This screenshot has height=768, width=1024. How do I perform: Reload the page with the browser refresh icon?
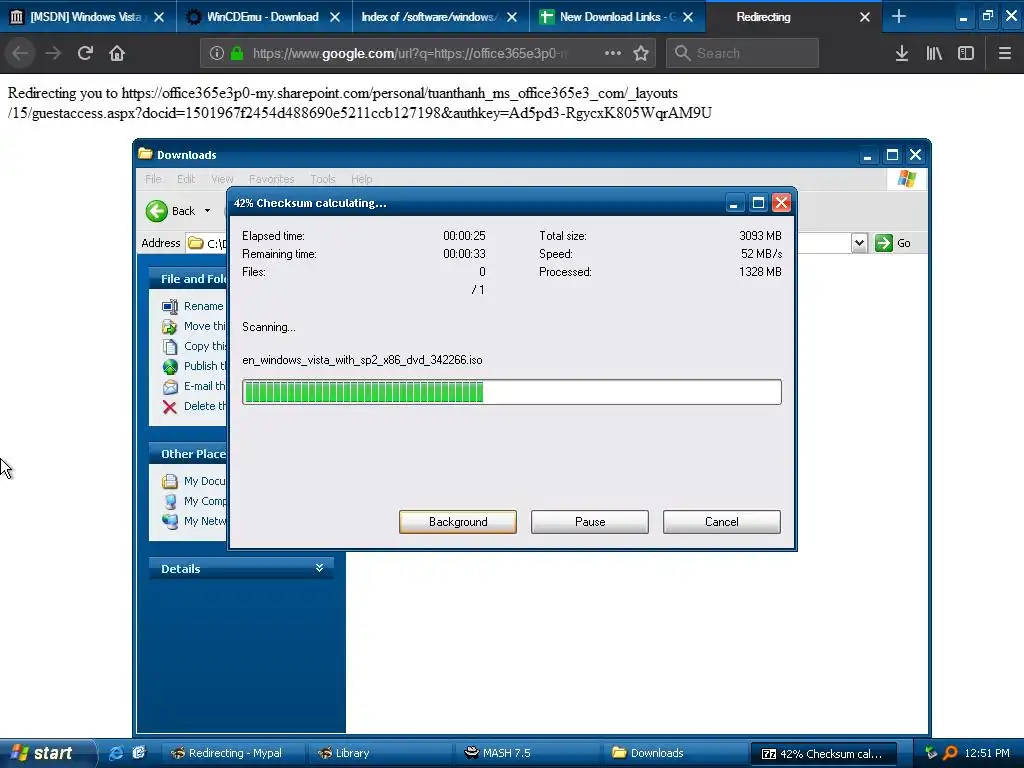85,53
